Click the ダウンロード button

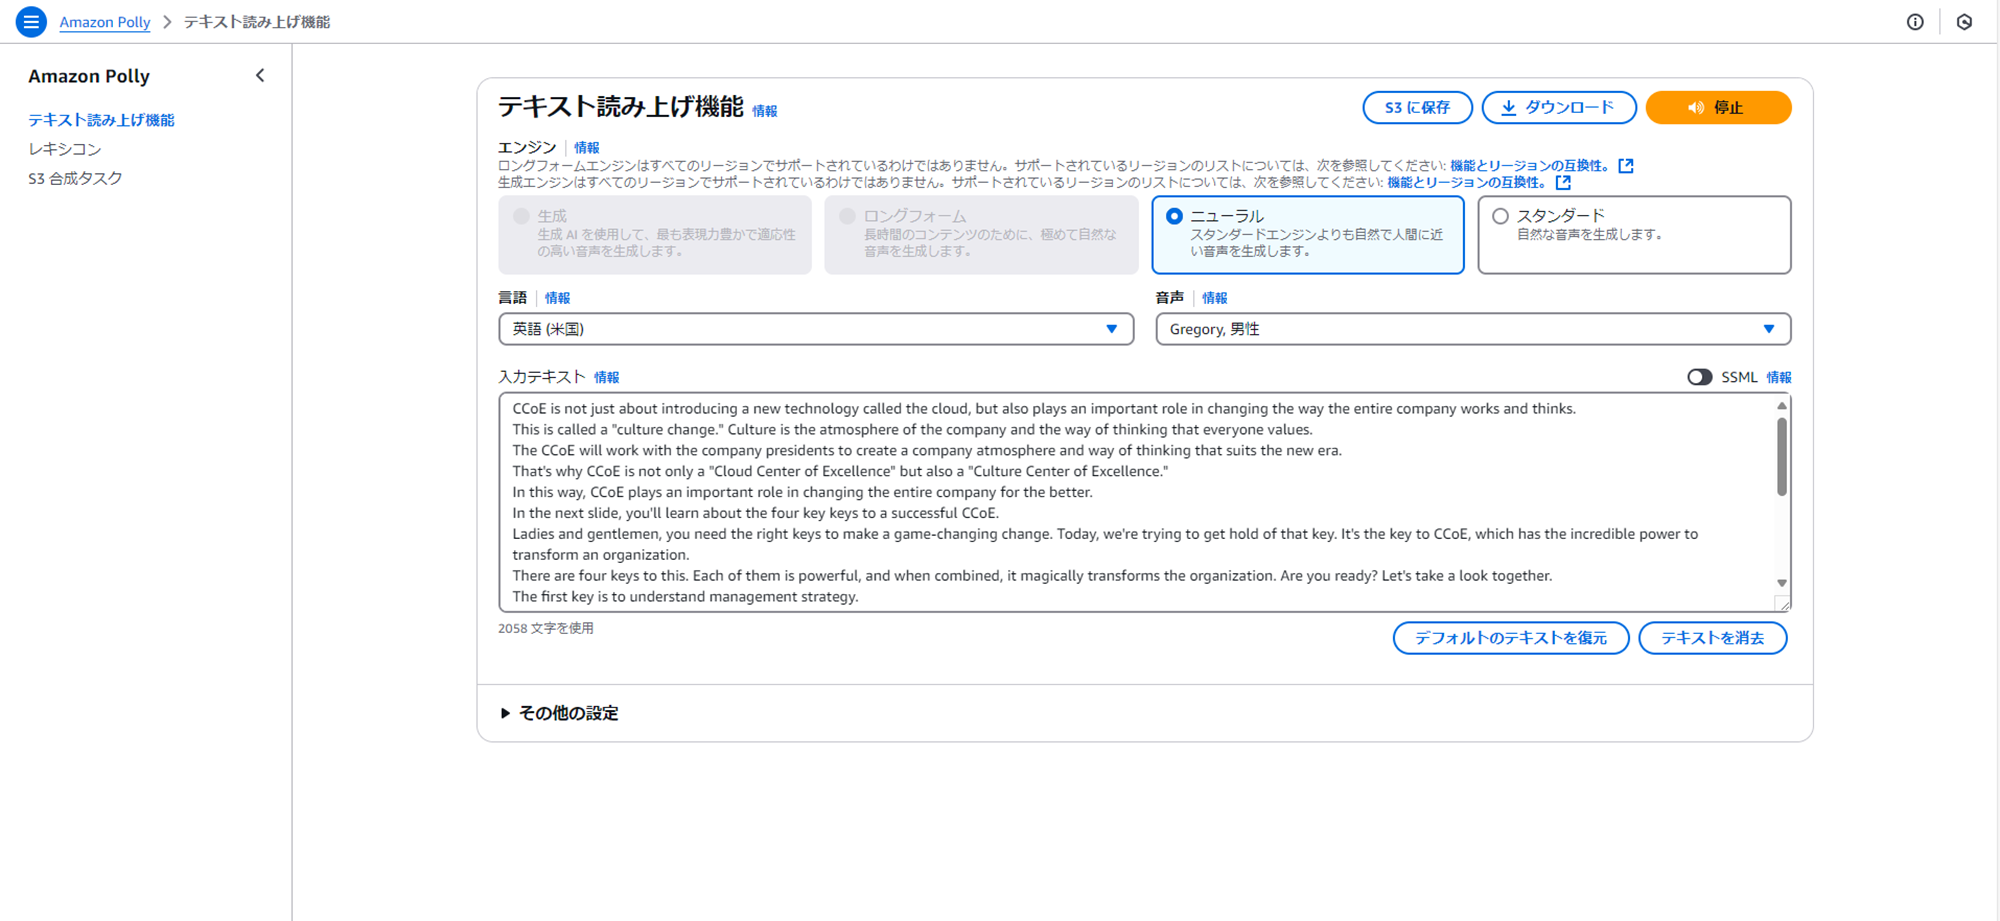pos(1558,108)
